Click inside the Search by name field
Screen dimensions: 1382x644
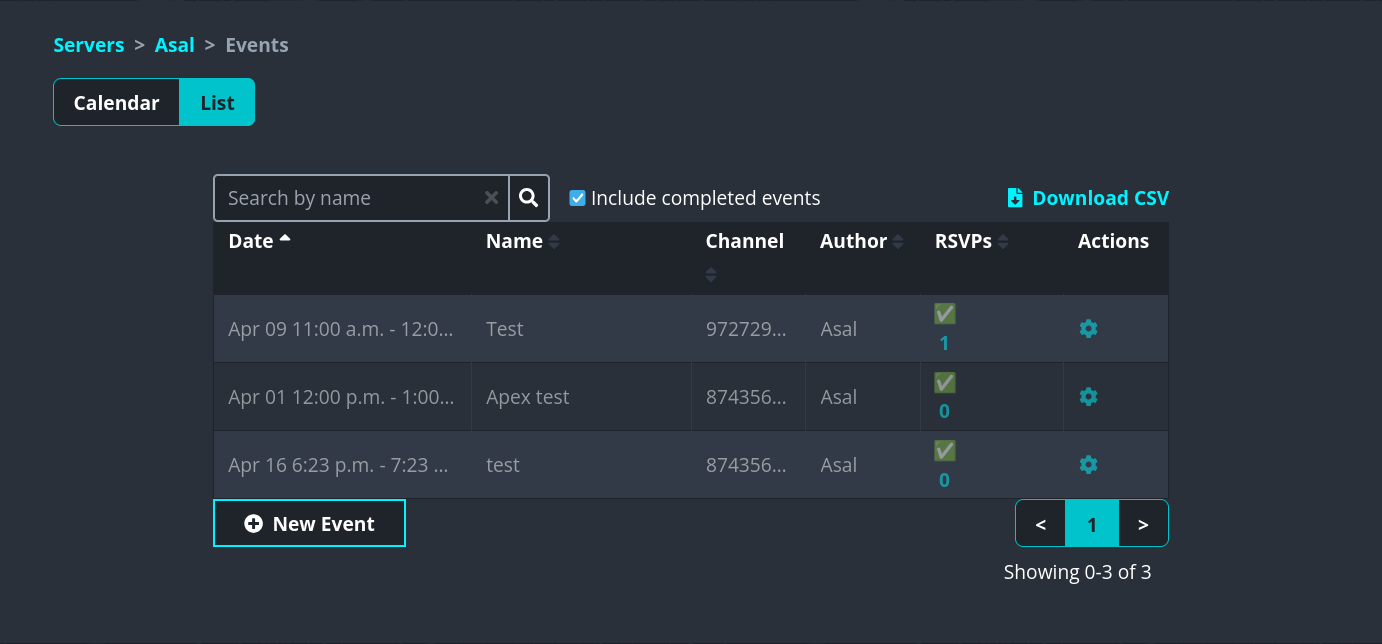(x=350, y=197)
